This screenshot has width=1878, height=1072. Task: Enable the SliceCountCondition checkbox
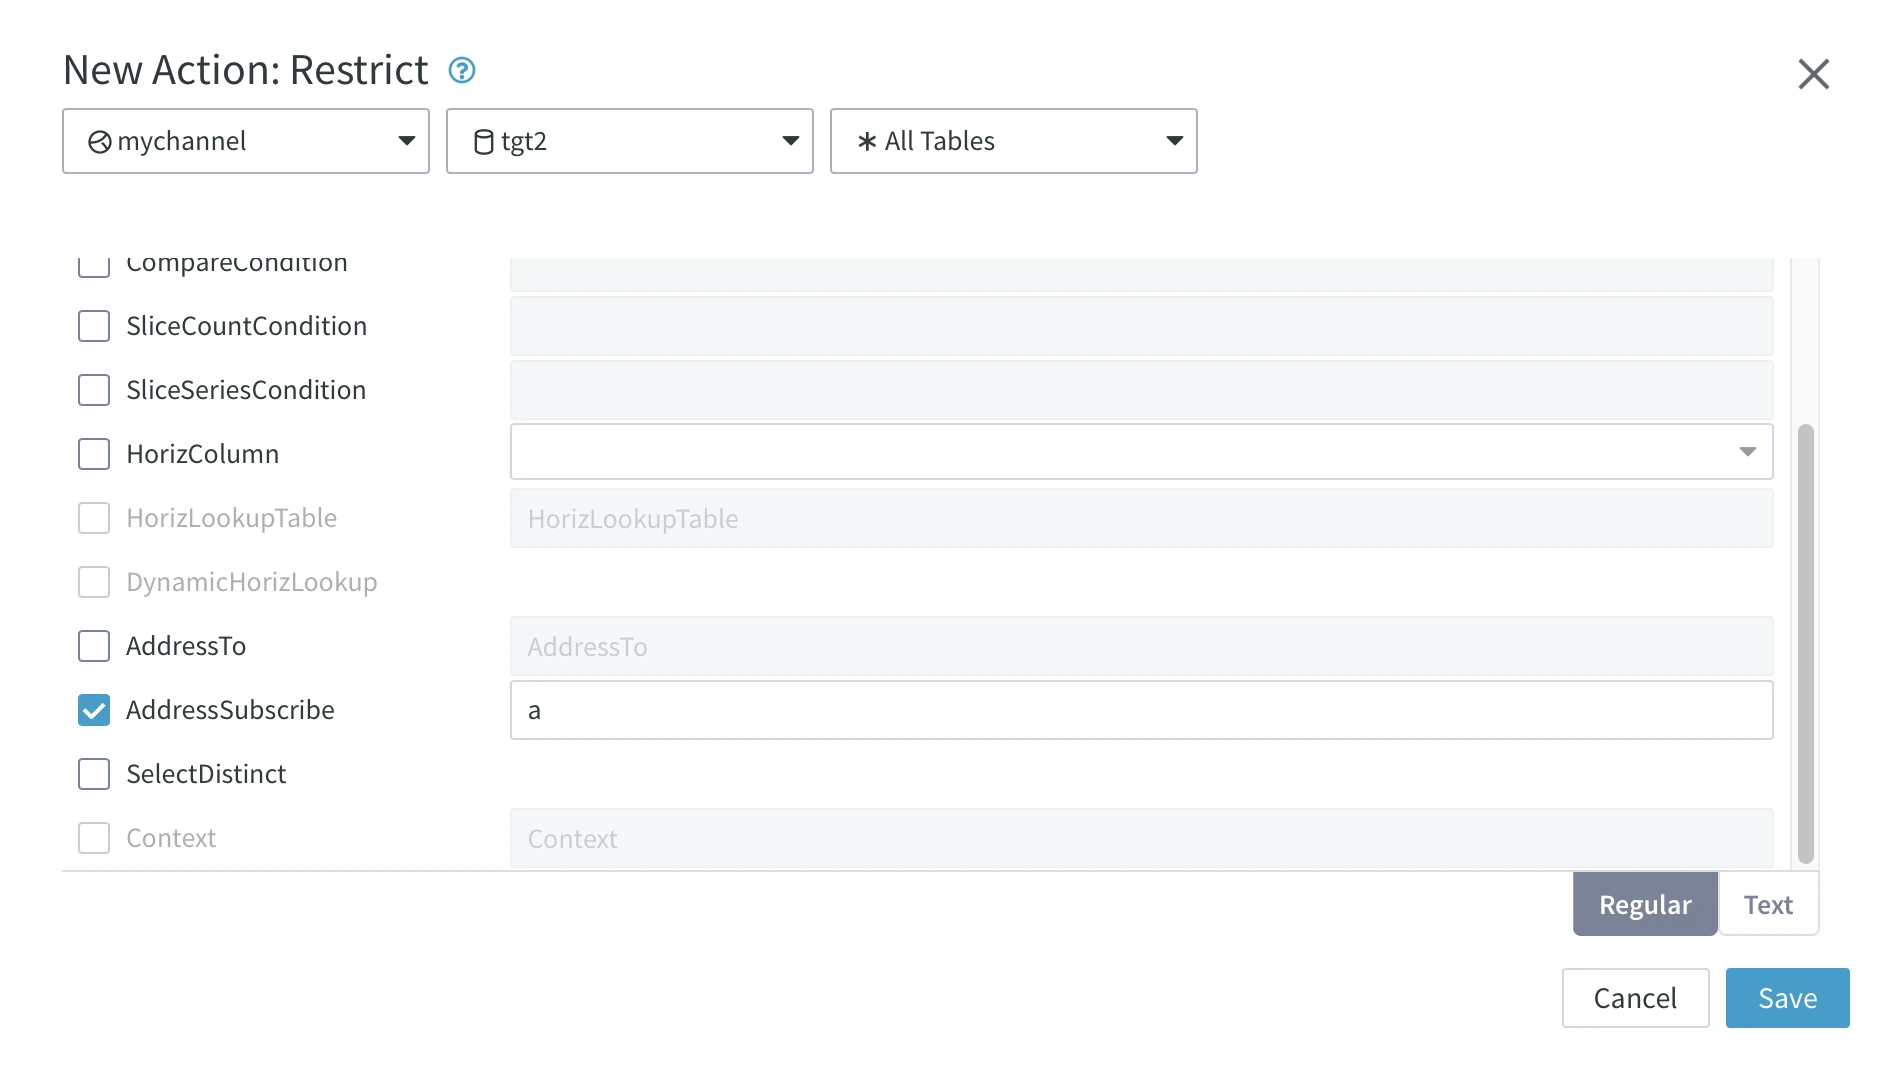pyautogui.click(x=93, y=326)
